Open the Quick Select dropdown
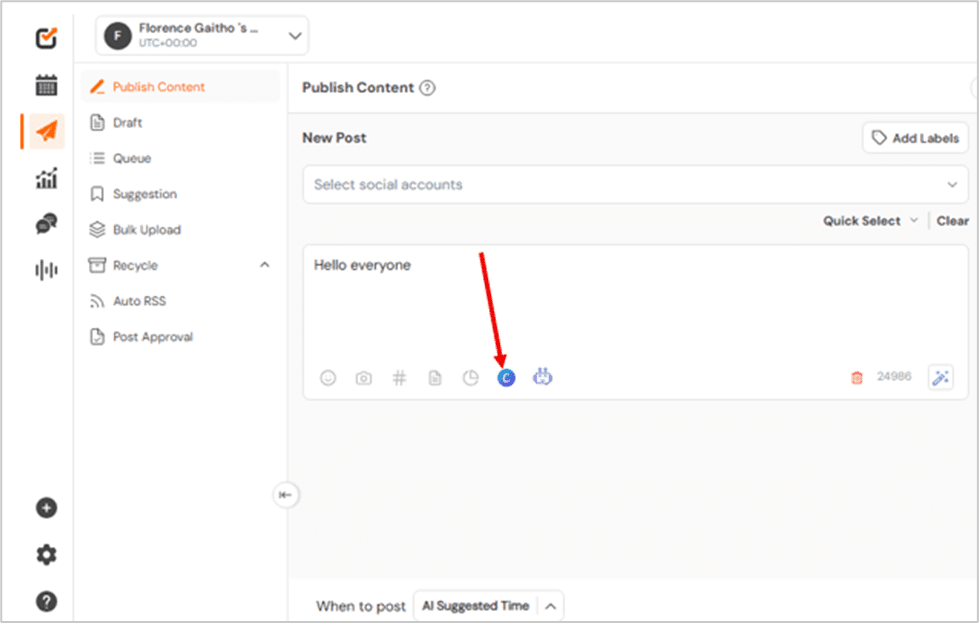Viewport: 979px width, 623px height. click(x=865, y=220)
